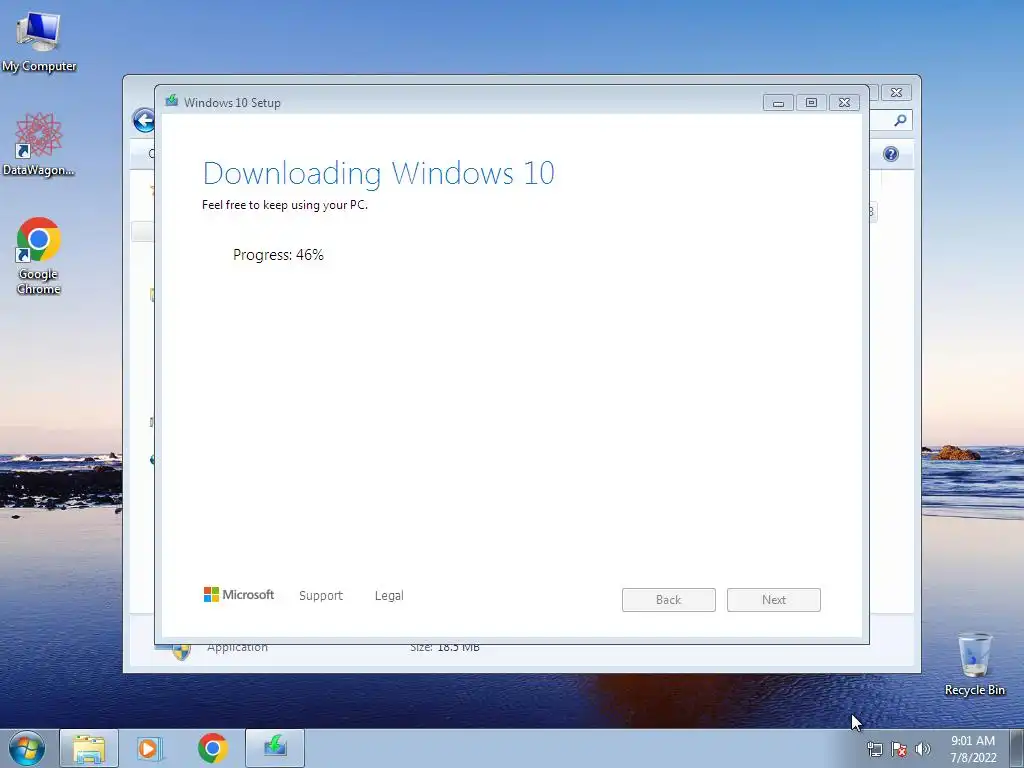Close the Windows 10 Setup window

tap(844, 103)
